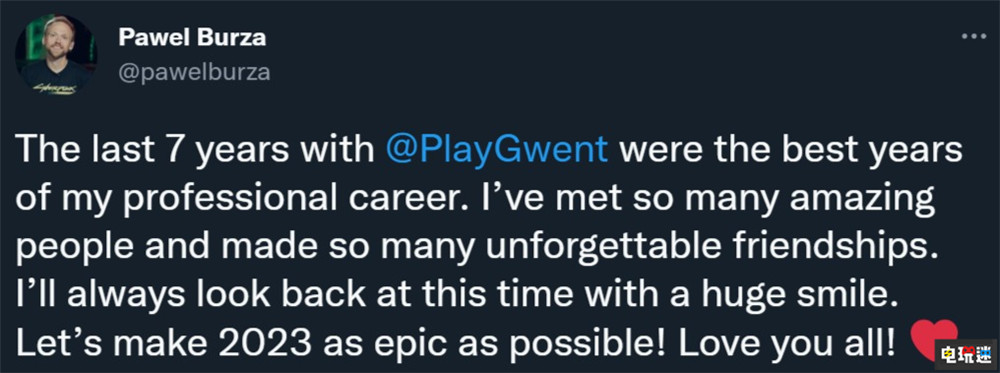Open the three-dot more options menu
The width and height of the screenshot is (1000, 373).
point(973,37)
